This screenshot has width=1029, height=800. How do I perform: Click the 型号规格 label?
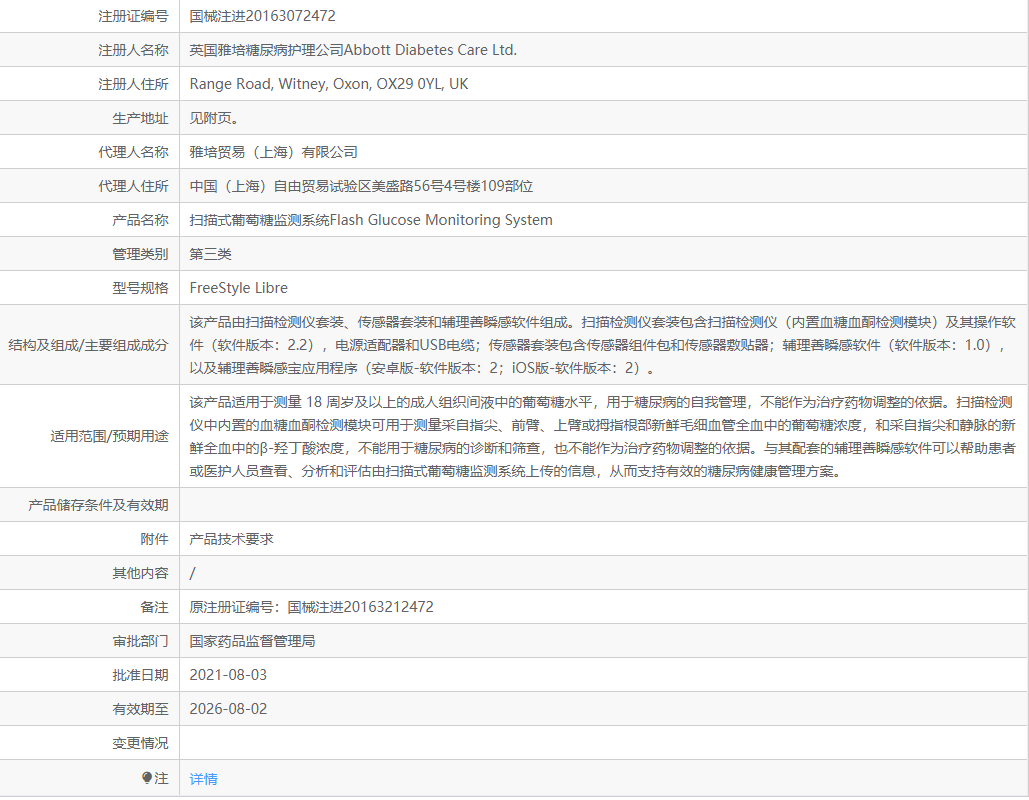(x=140, y=288)
